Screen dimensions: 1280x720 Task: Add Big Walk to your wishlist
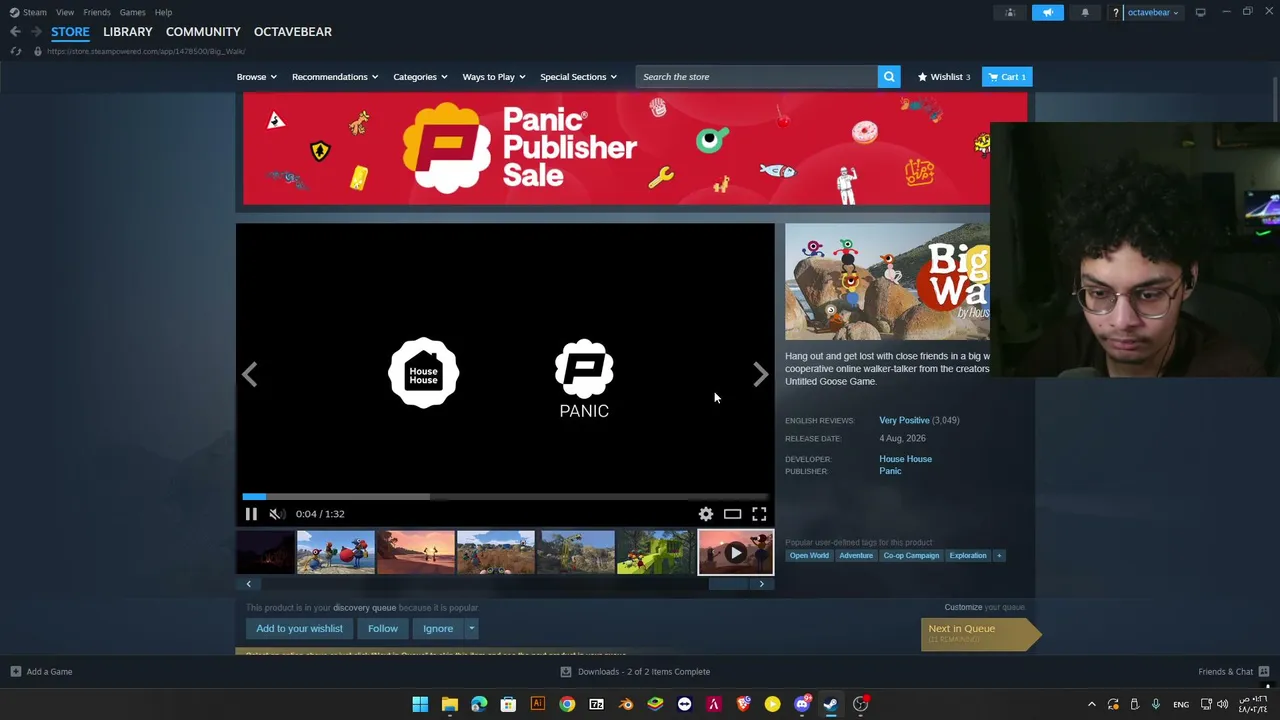[x=299, y=629]
